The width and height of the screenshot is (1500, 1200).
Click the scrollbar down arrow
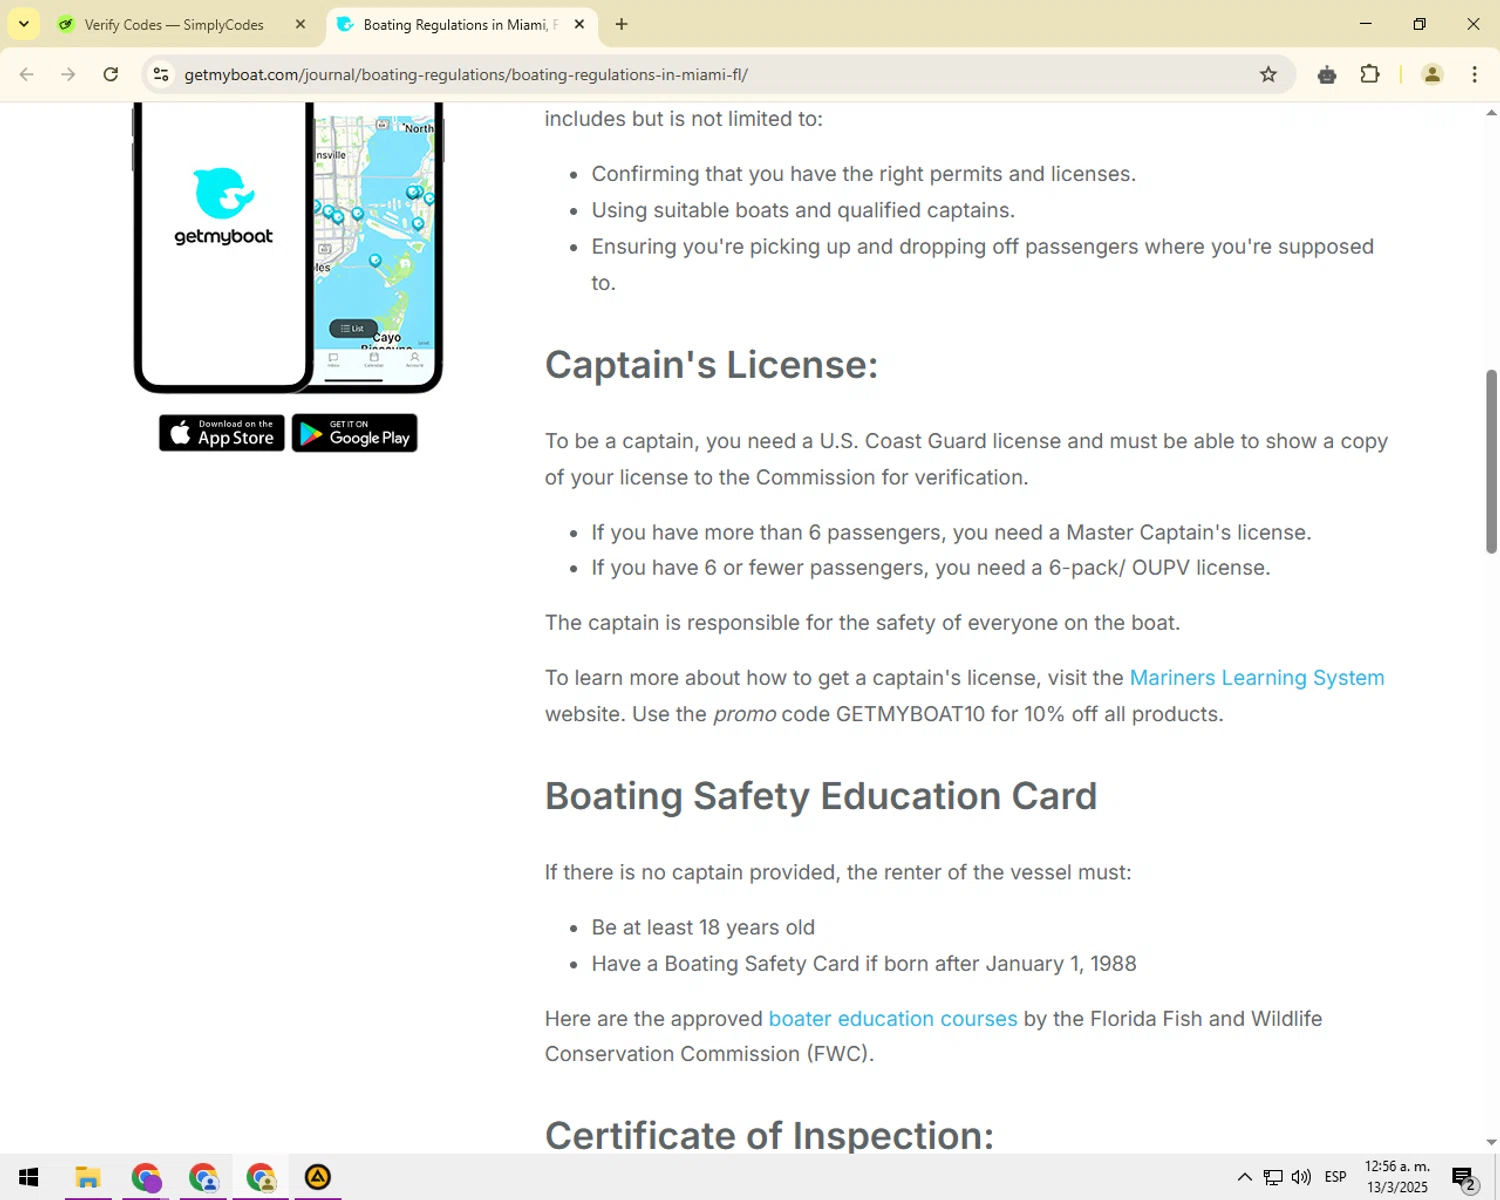1491,1142
